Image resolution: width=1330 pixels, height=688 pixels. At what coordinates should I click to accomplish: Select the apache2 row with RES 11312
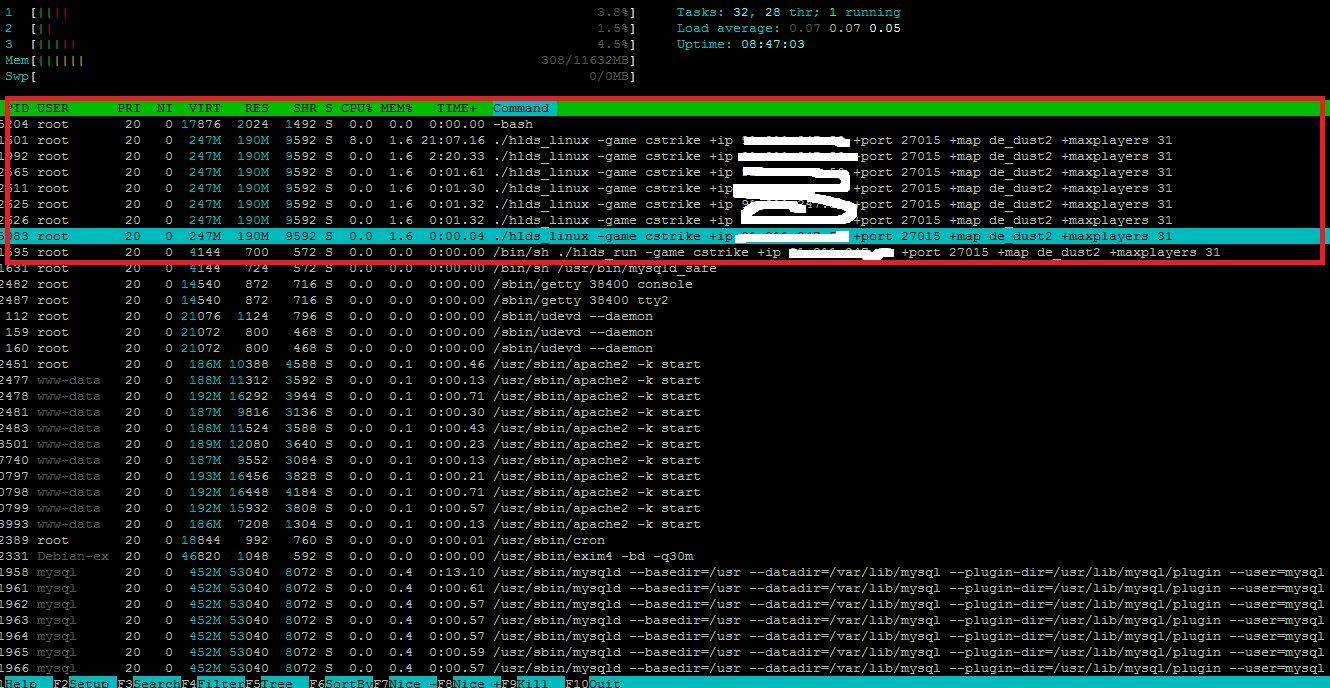[x=665, y=380]
